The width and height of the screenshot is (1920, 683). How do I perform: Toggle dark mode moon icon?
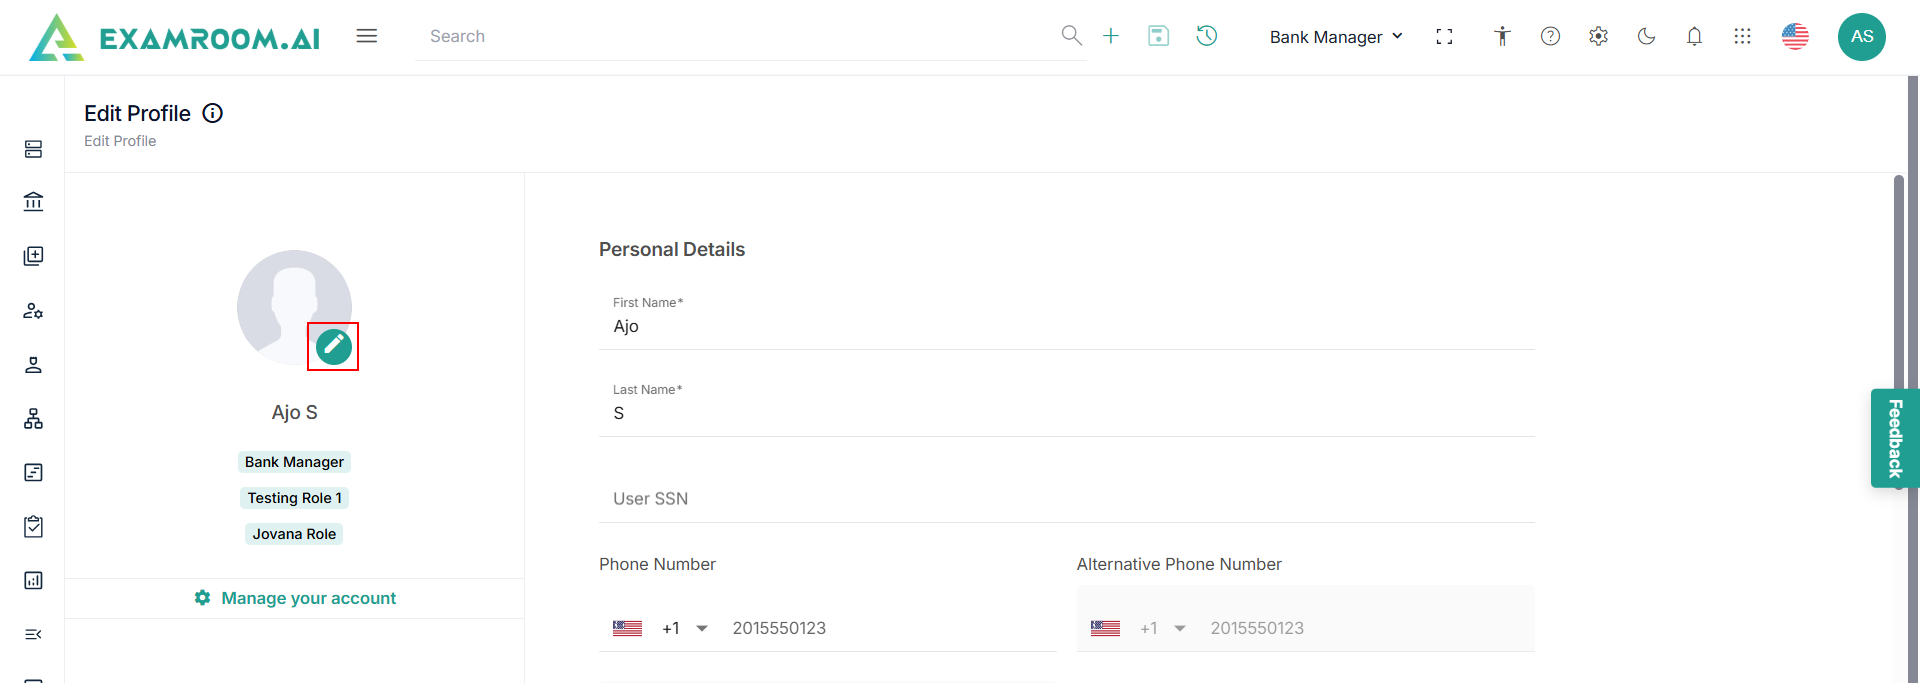(x=1646, y=37)
